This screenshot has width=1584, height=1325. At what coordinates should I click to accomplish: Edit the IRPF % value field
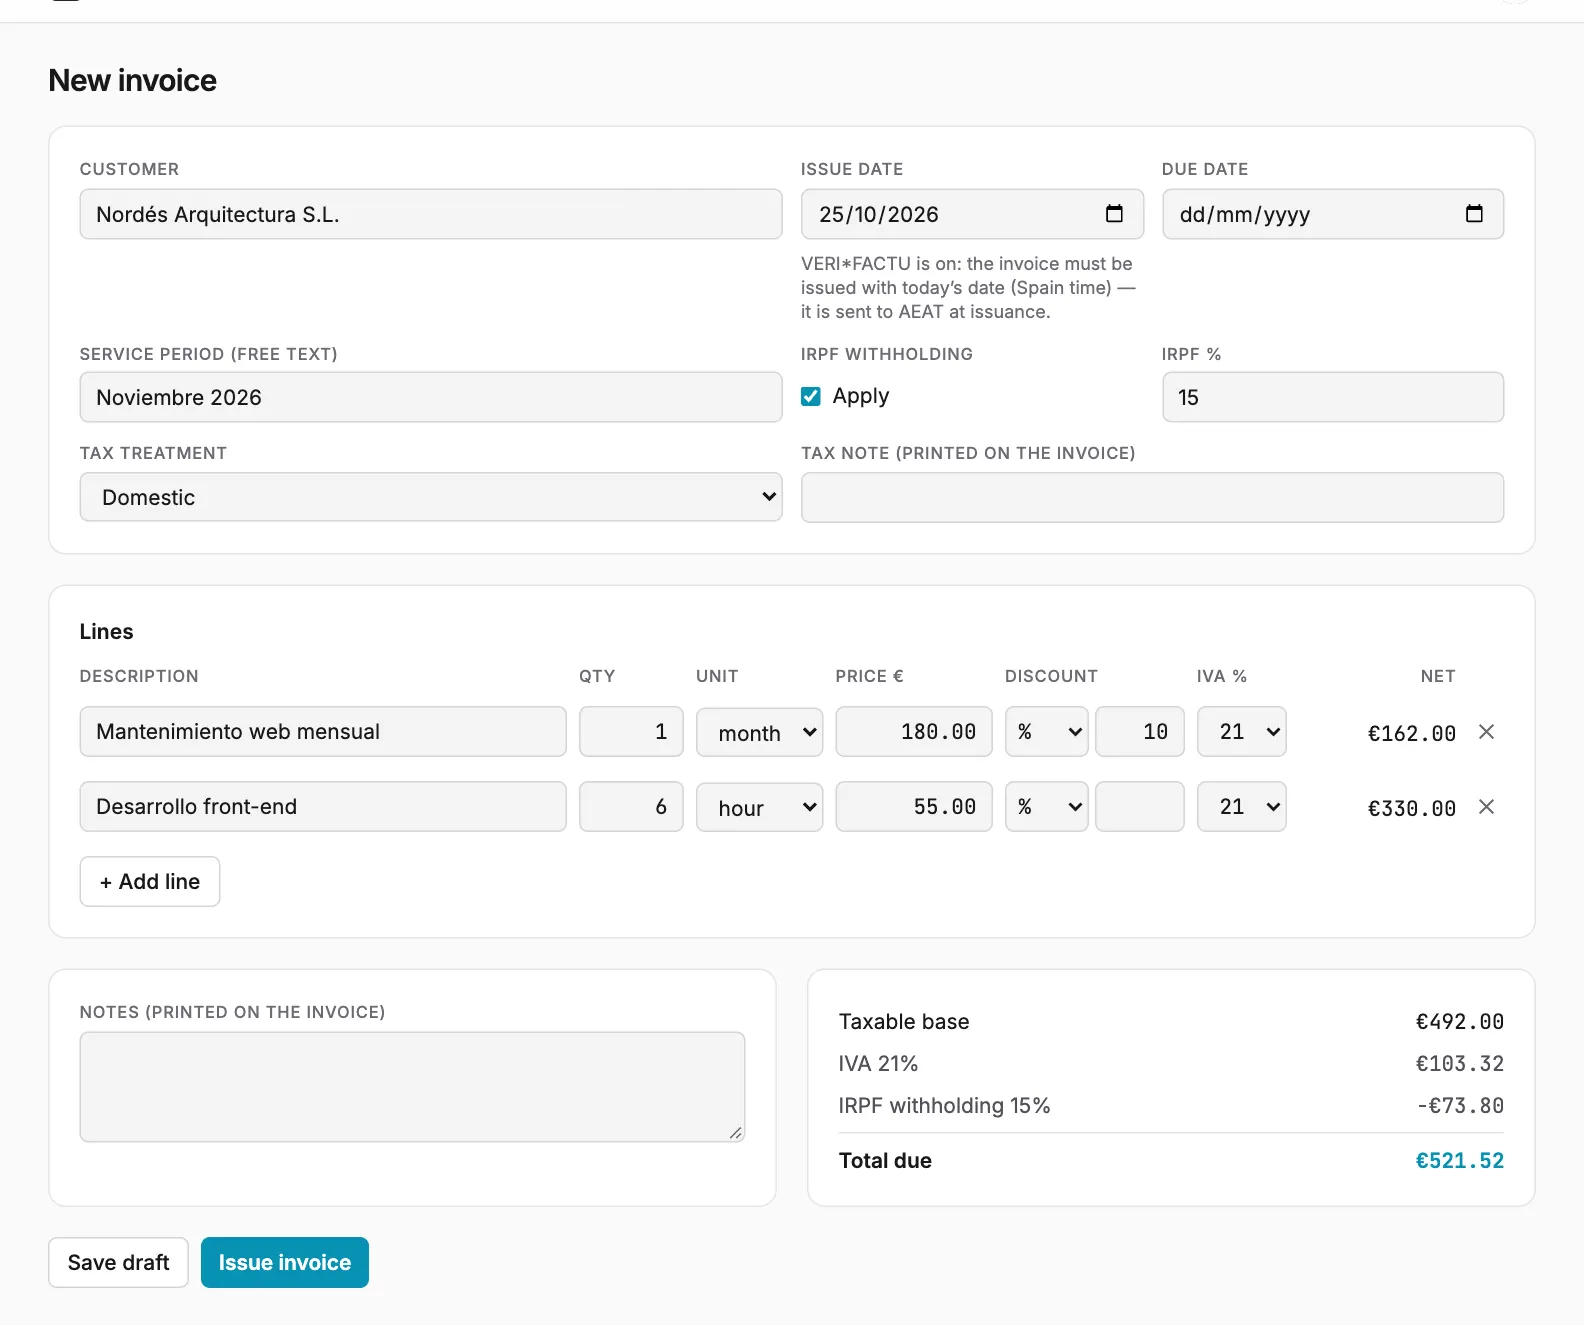[x=1333, y=397]
